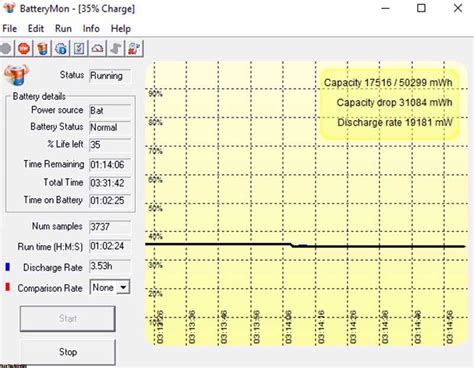Click the red Comparison Rate color marker
This screenshot has height=368, width=474.
click(x=8, y=287)
